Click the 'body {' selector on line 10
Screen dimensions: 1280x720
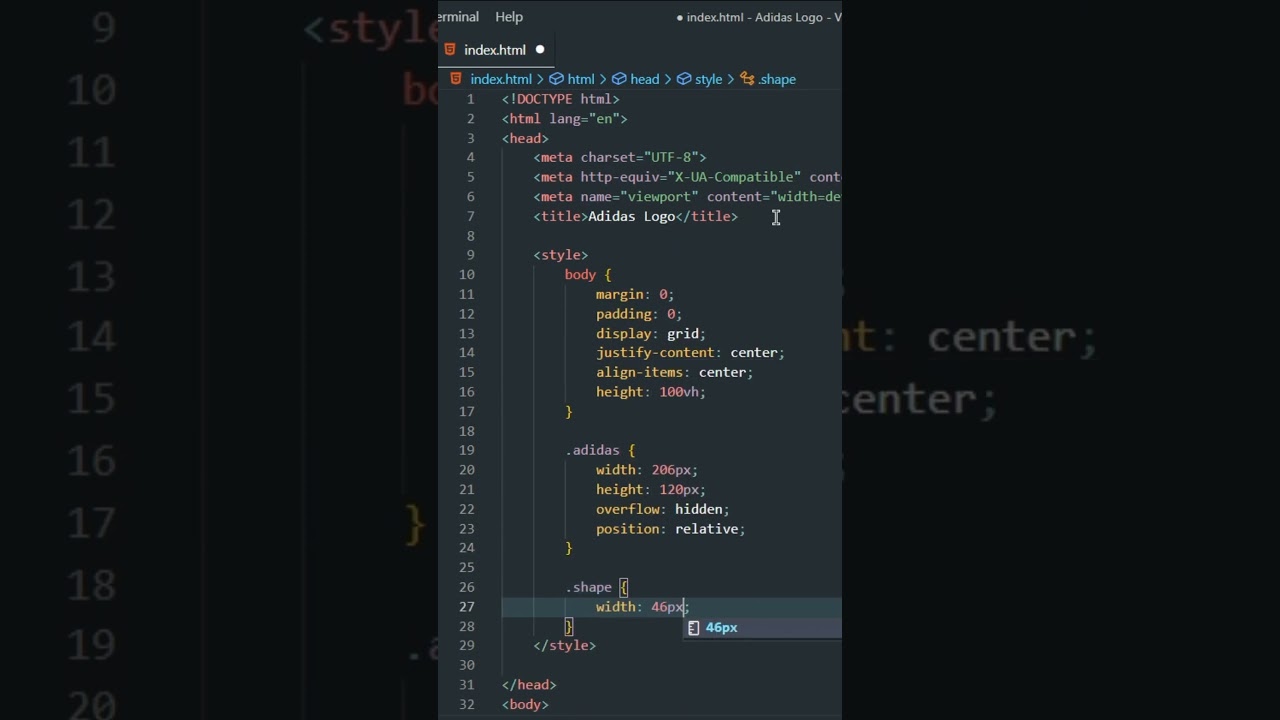[x=588, y=274]
